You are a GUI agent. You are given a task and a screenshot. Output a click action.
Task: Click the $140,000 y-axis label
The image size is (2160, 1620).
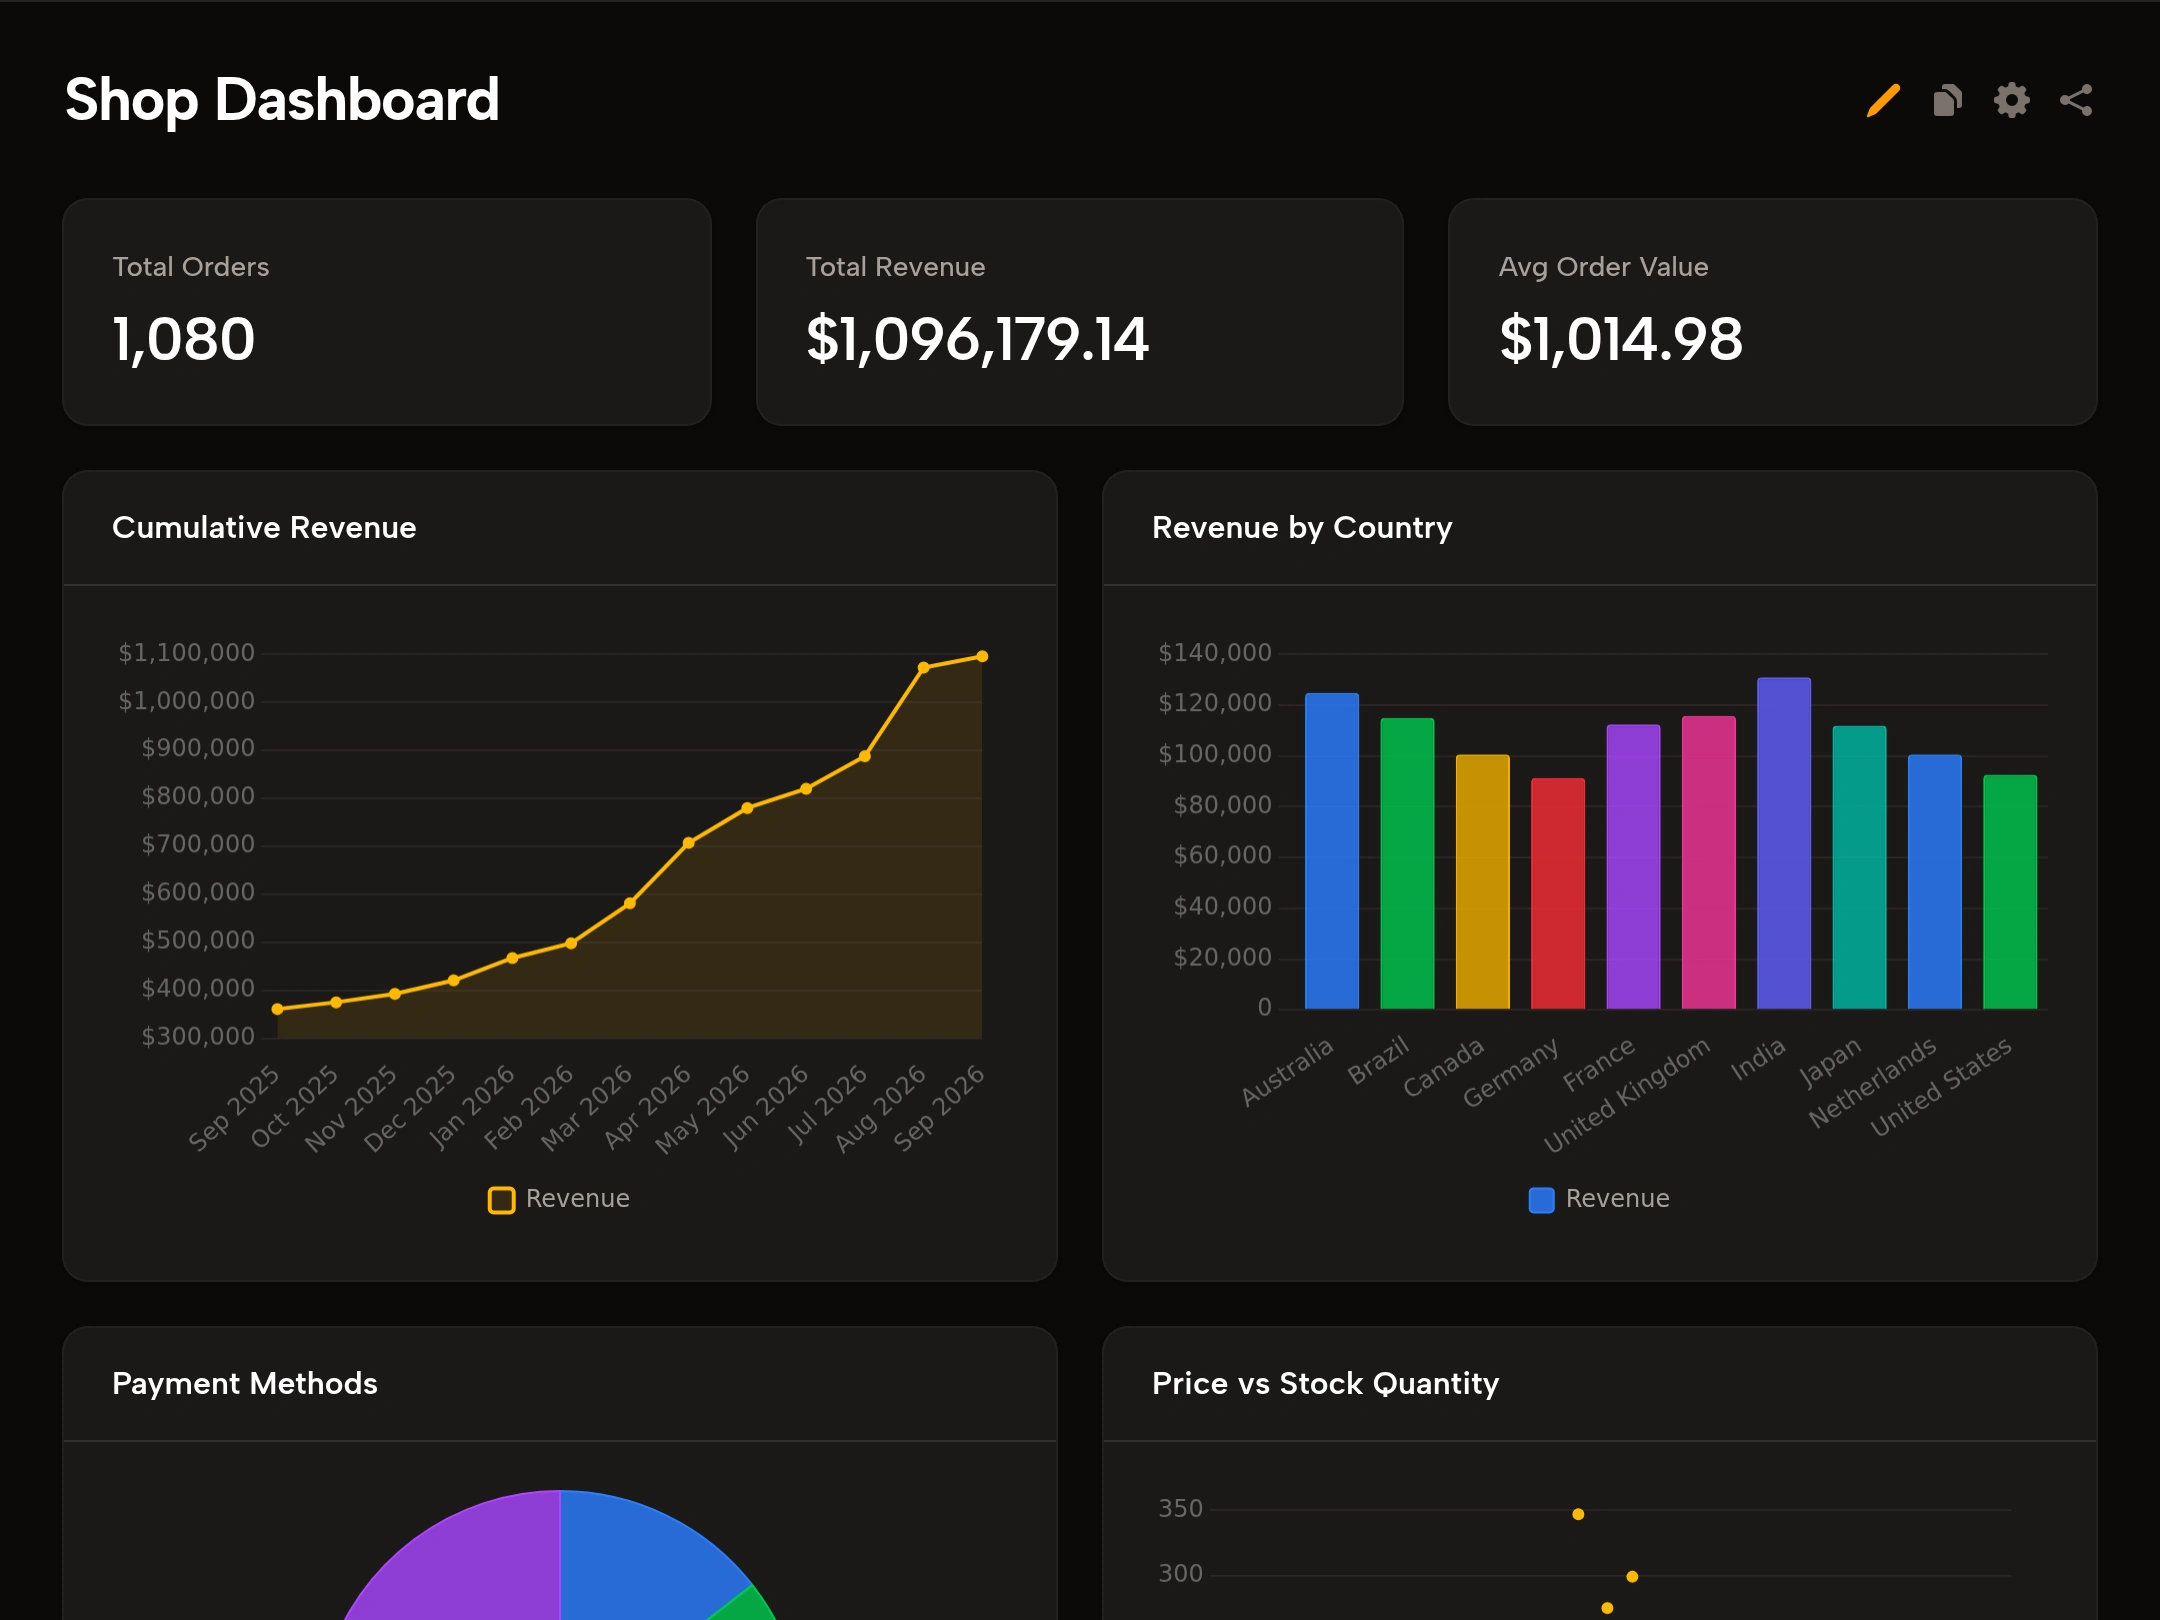pyautogui.click(x=1215, y=653)
